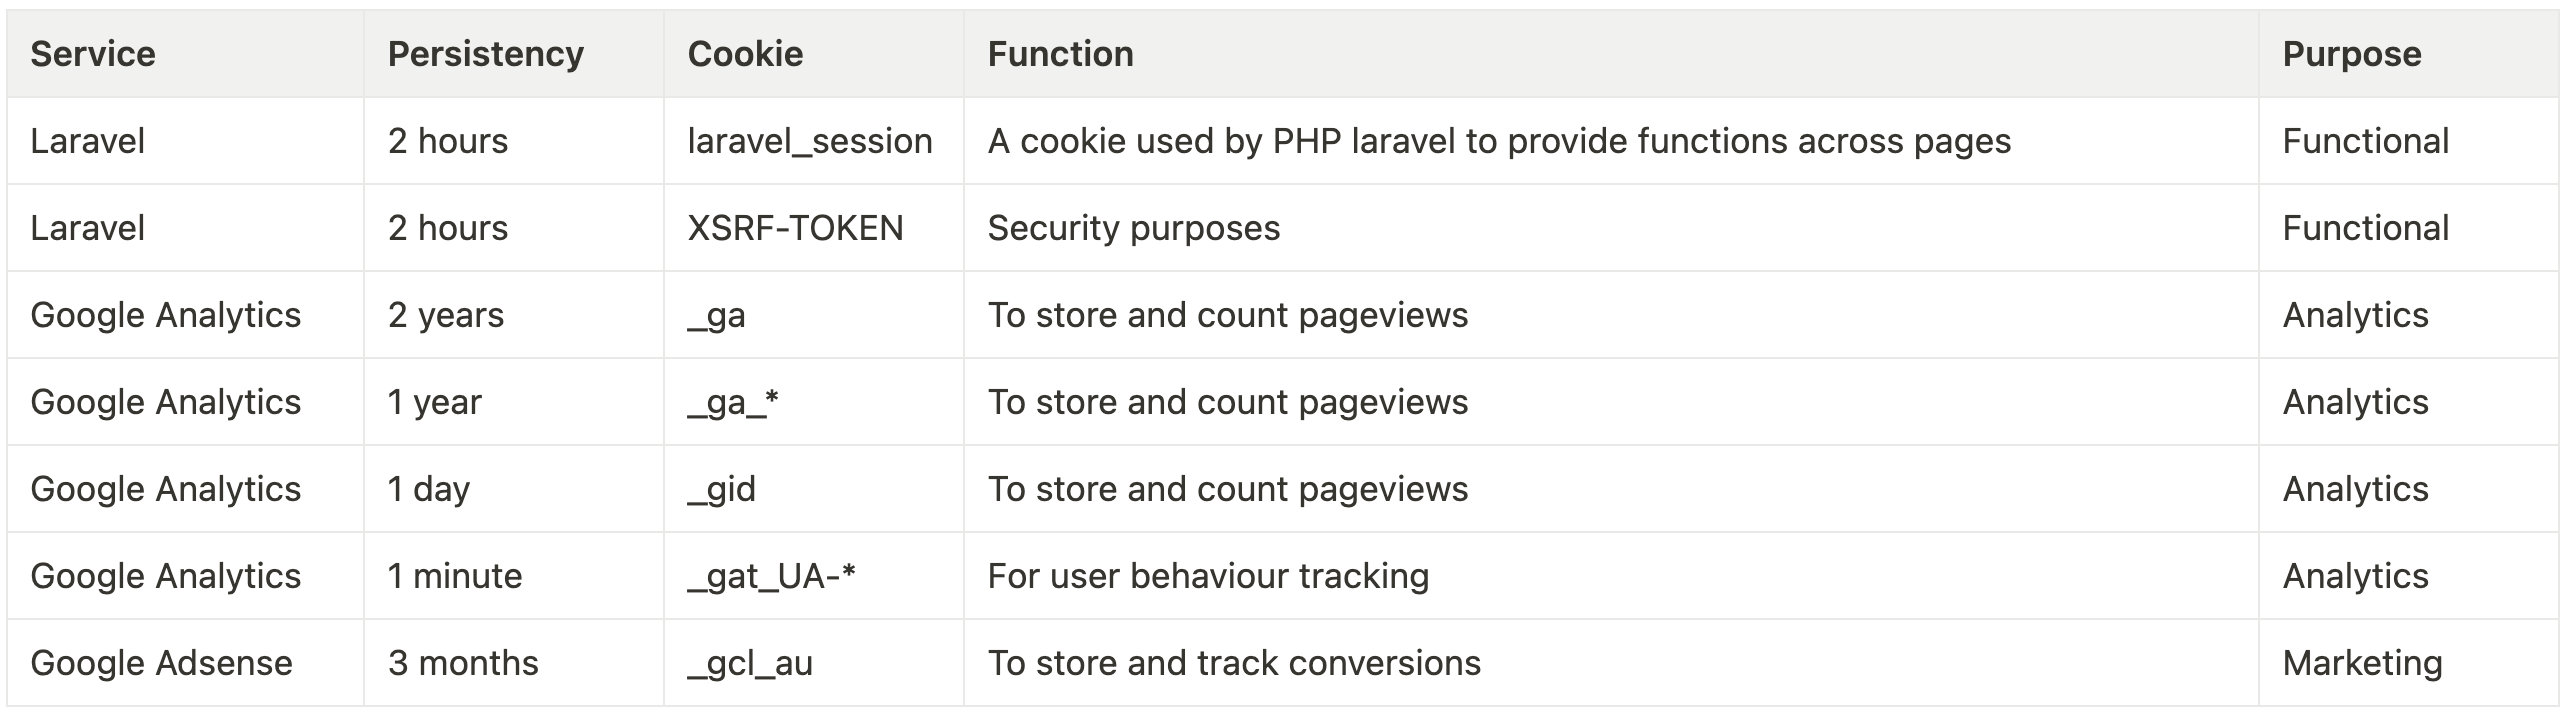The width and height of the screenshot is (2568, 716).
Task: Click the Google Adsense service cell
Action: click(x=185, y=663)
